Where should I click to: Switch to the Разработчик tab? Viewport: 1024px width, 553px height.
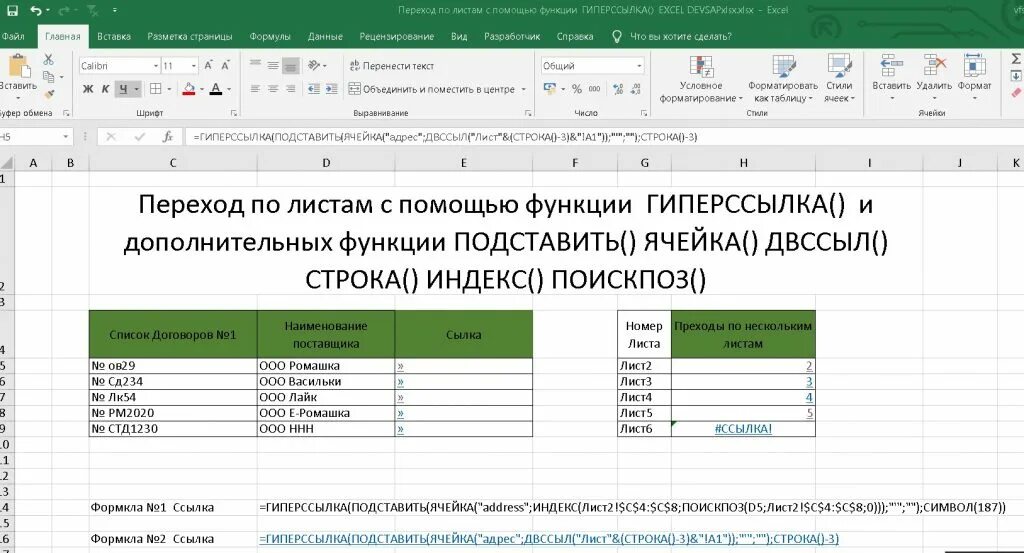[512, 37]
